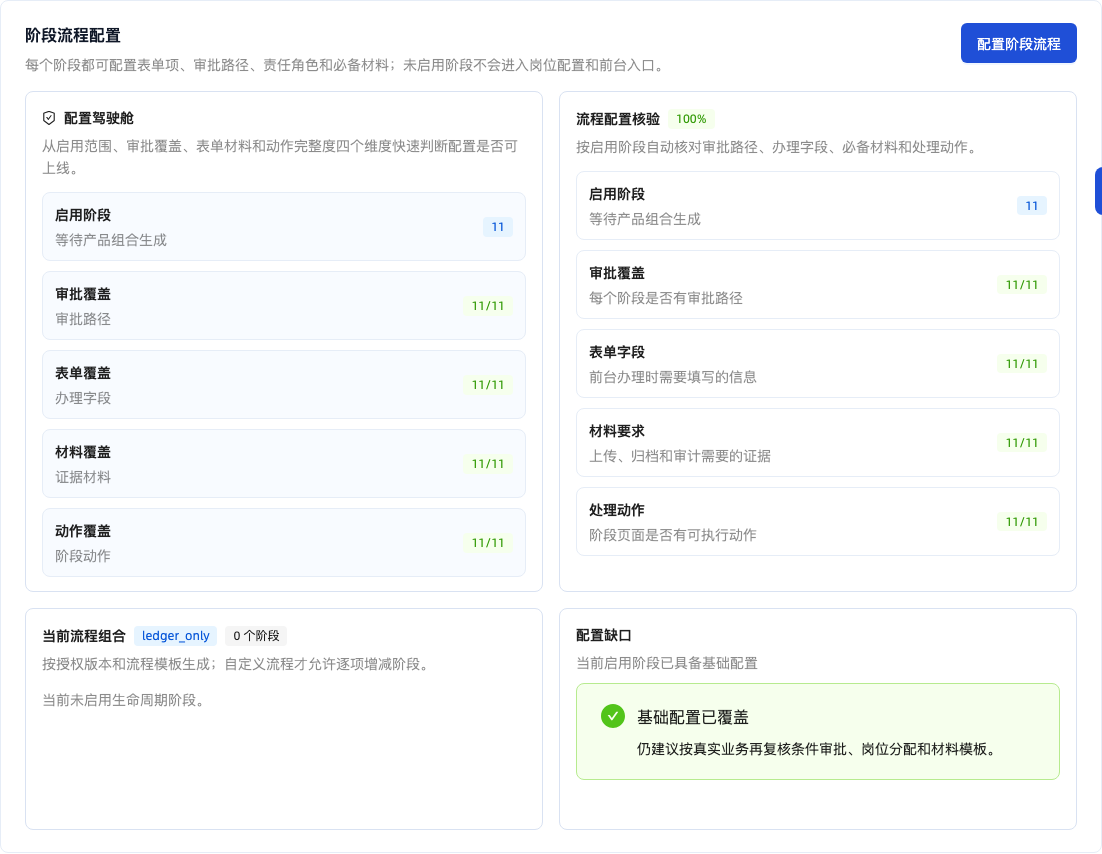Click the 配置阶段流程 button
This screenshot has height=854, width=1102.
pyautogui.click(x=1018, y=44)
